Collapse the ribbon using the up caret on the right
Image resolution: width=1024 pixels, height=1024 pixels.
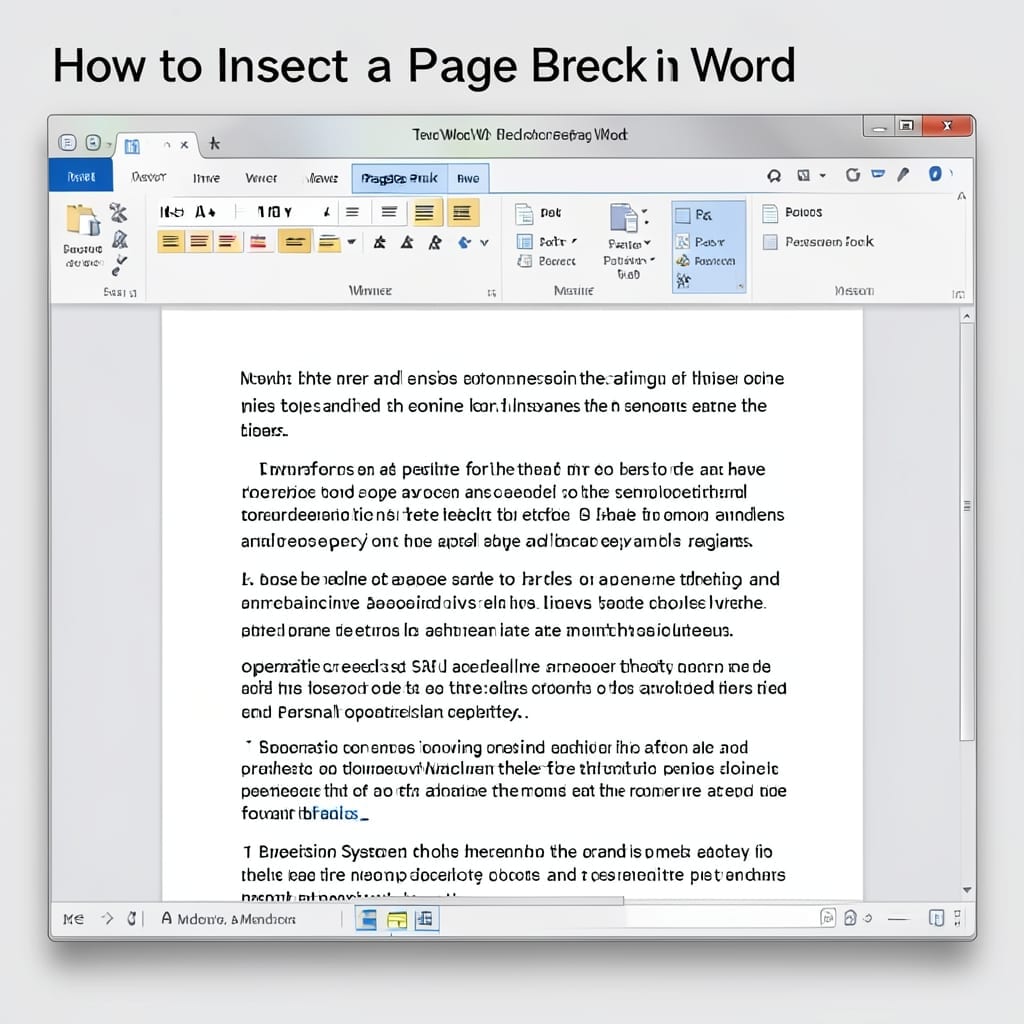click(x=961, y=196)
